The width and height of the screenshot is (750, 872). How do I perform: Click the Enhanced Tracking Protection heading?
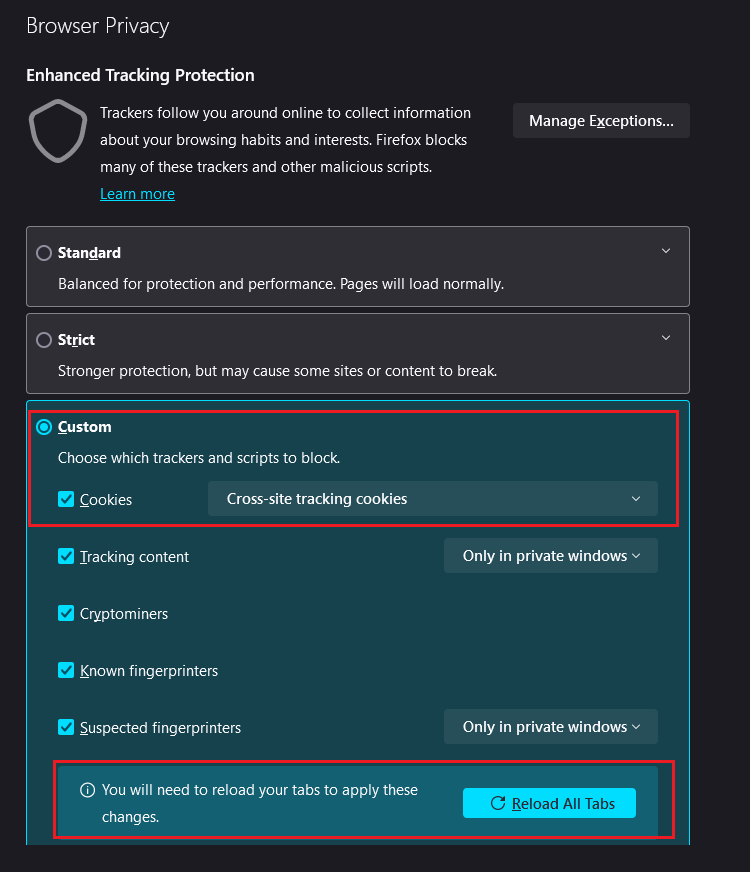click(x=140, y=75)
